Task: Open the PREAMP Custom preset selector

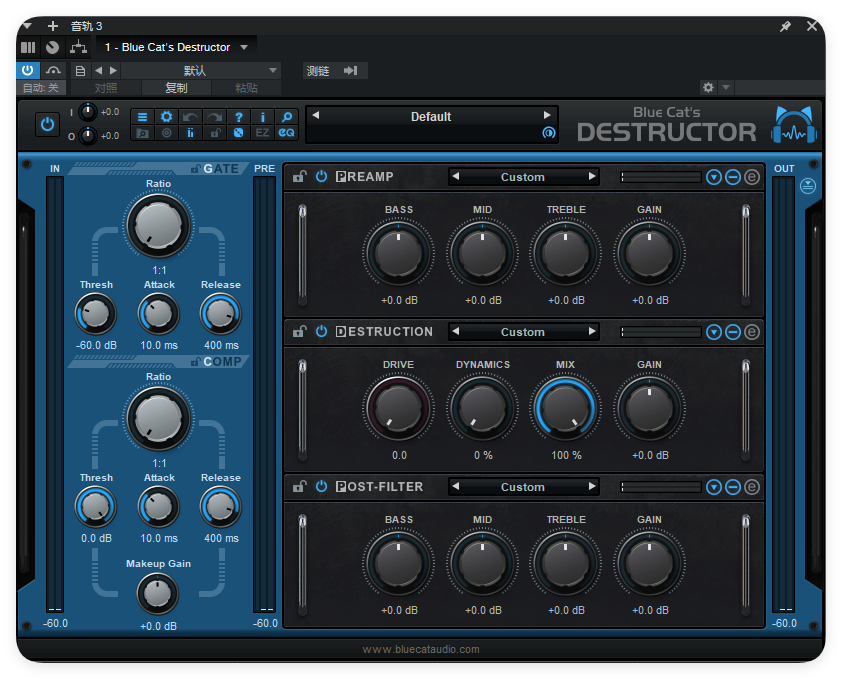Action: click(x=523, y=177)
